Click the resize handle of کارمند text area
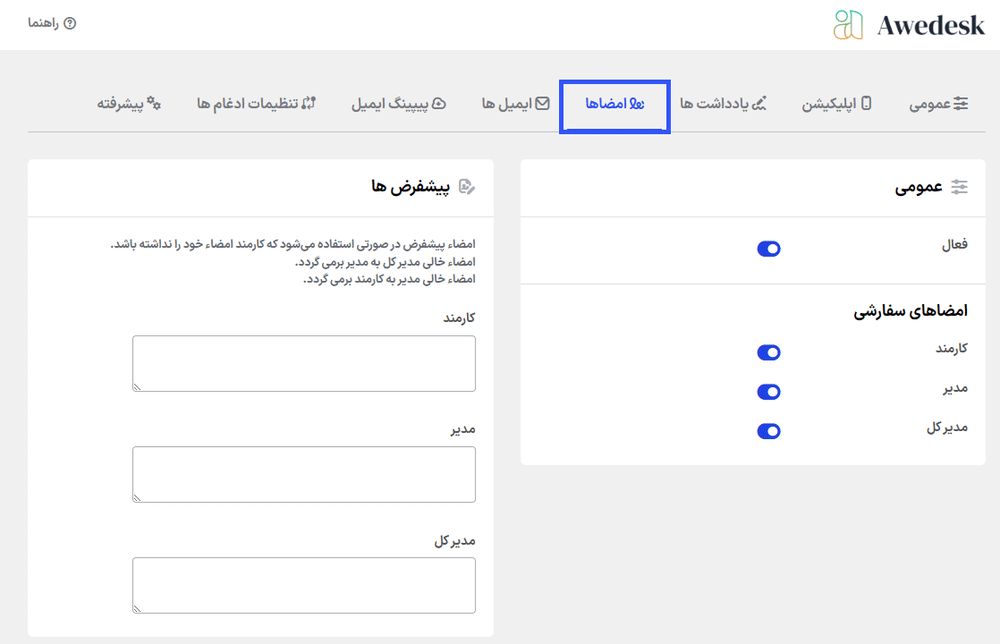Viewport: 1000px width, 644px height. point(138,386)
